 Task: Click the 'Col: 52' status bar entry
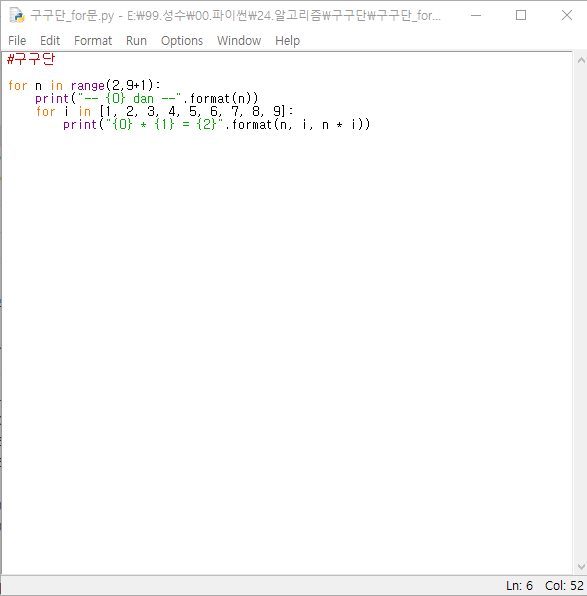coord(564,585)
